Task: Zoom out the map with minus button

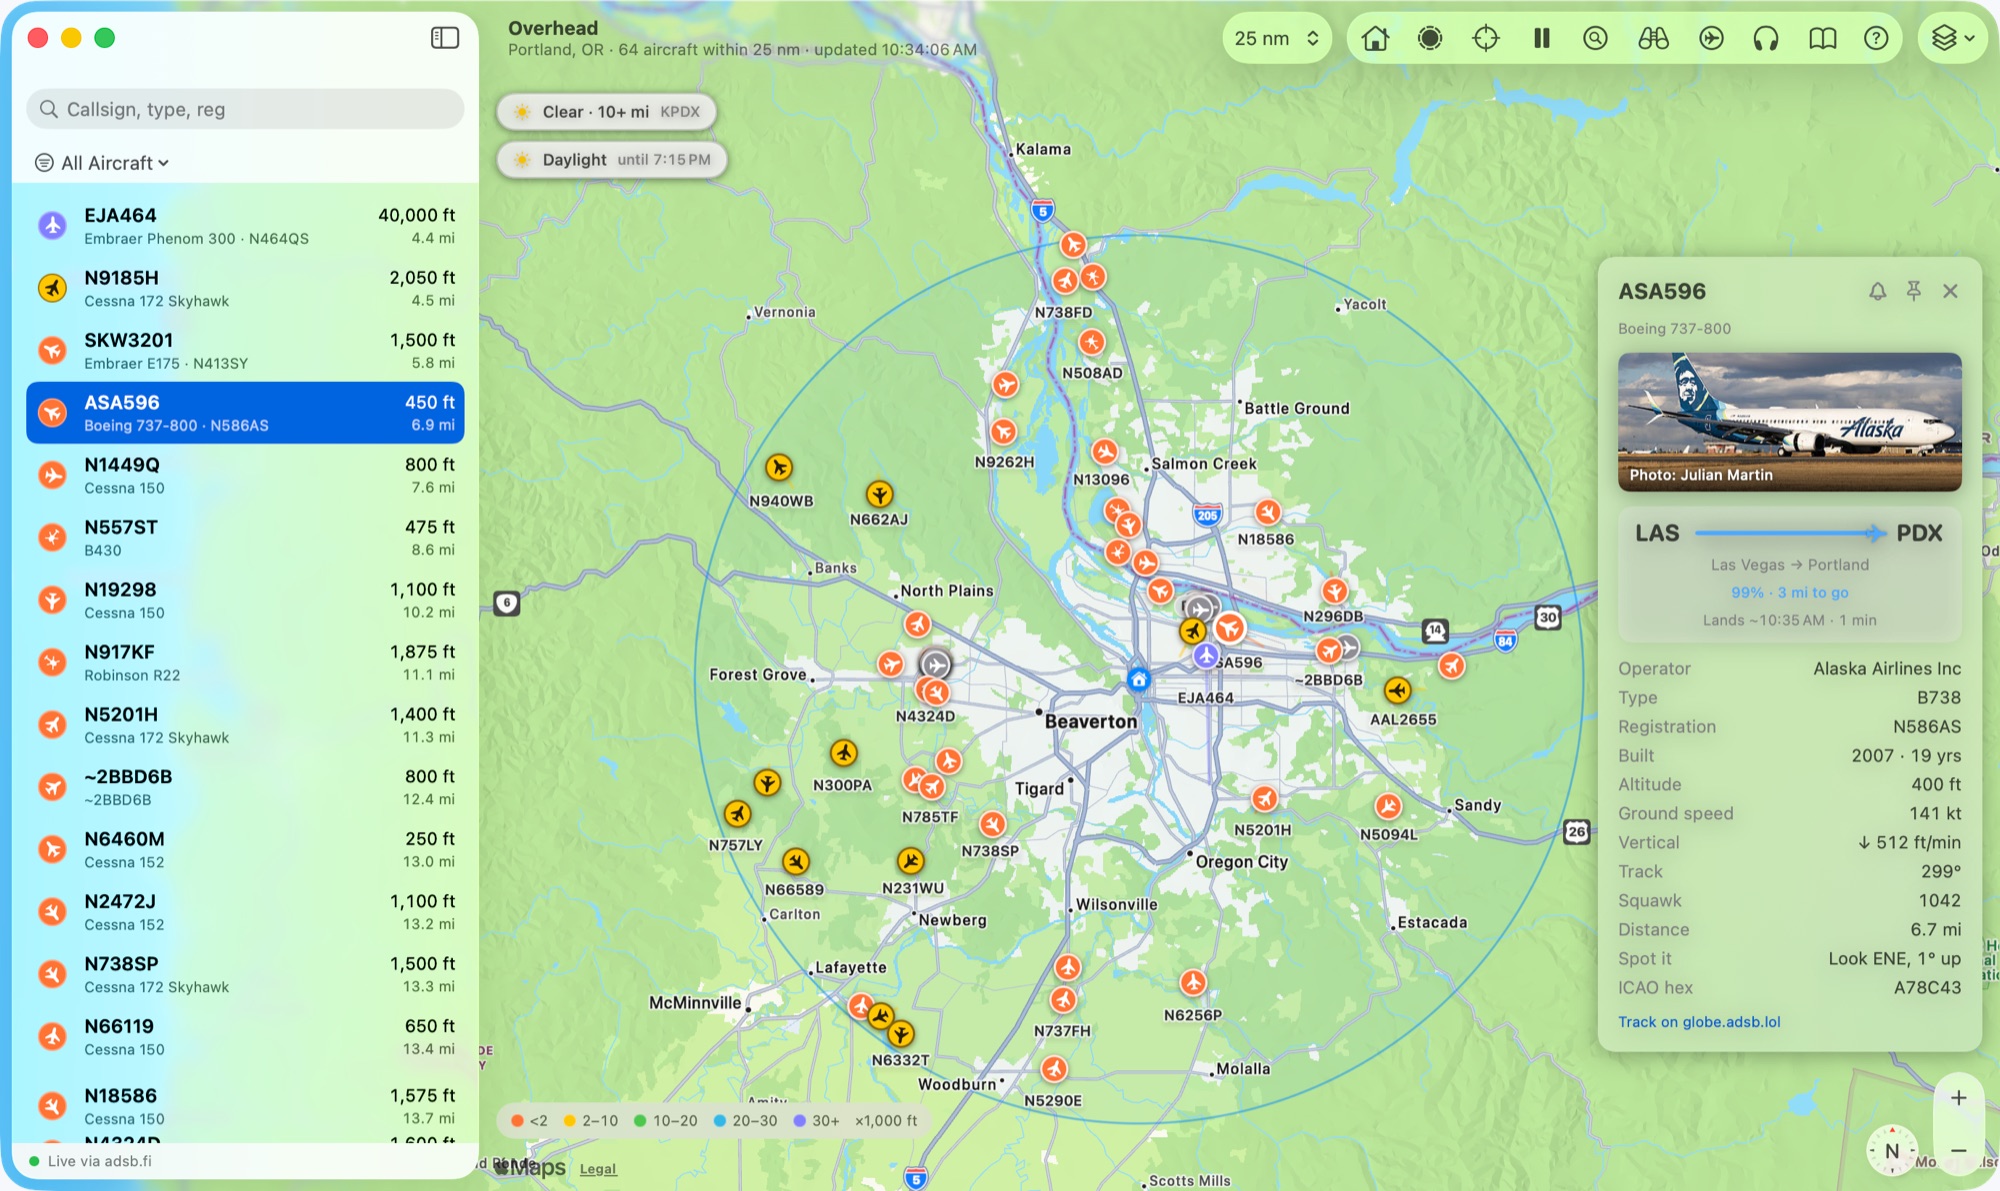Action: pos(1958,1151)
